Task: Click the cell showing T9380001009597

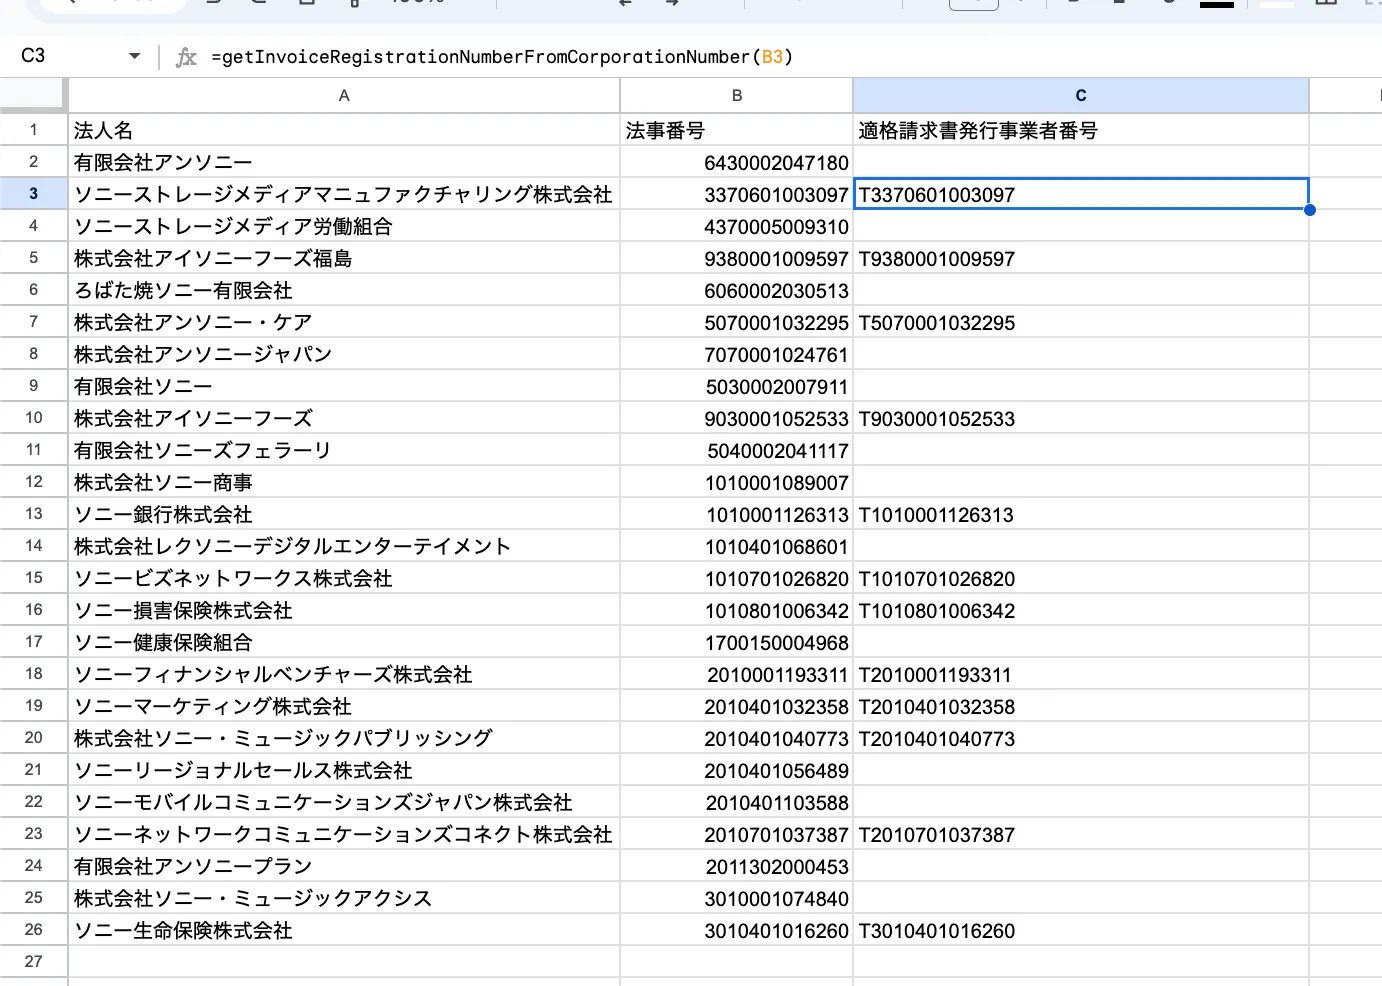Action: coord(1080,259)
